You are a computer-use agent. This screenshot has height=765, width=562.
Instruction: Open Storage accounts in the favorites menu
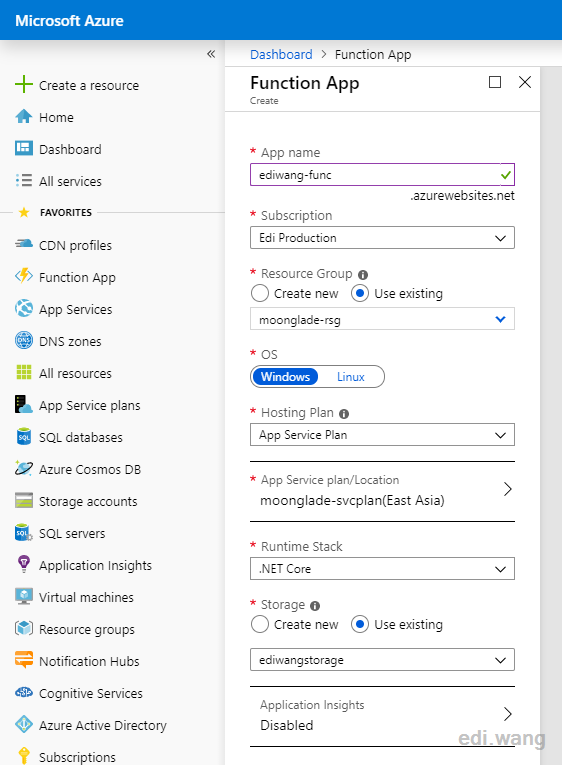pyautogui.click(x=88, y=501)
